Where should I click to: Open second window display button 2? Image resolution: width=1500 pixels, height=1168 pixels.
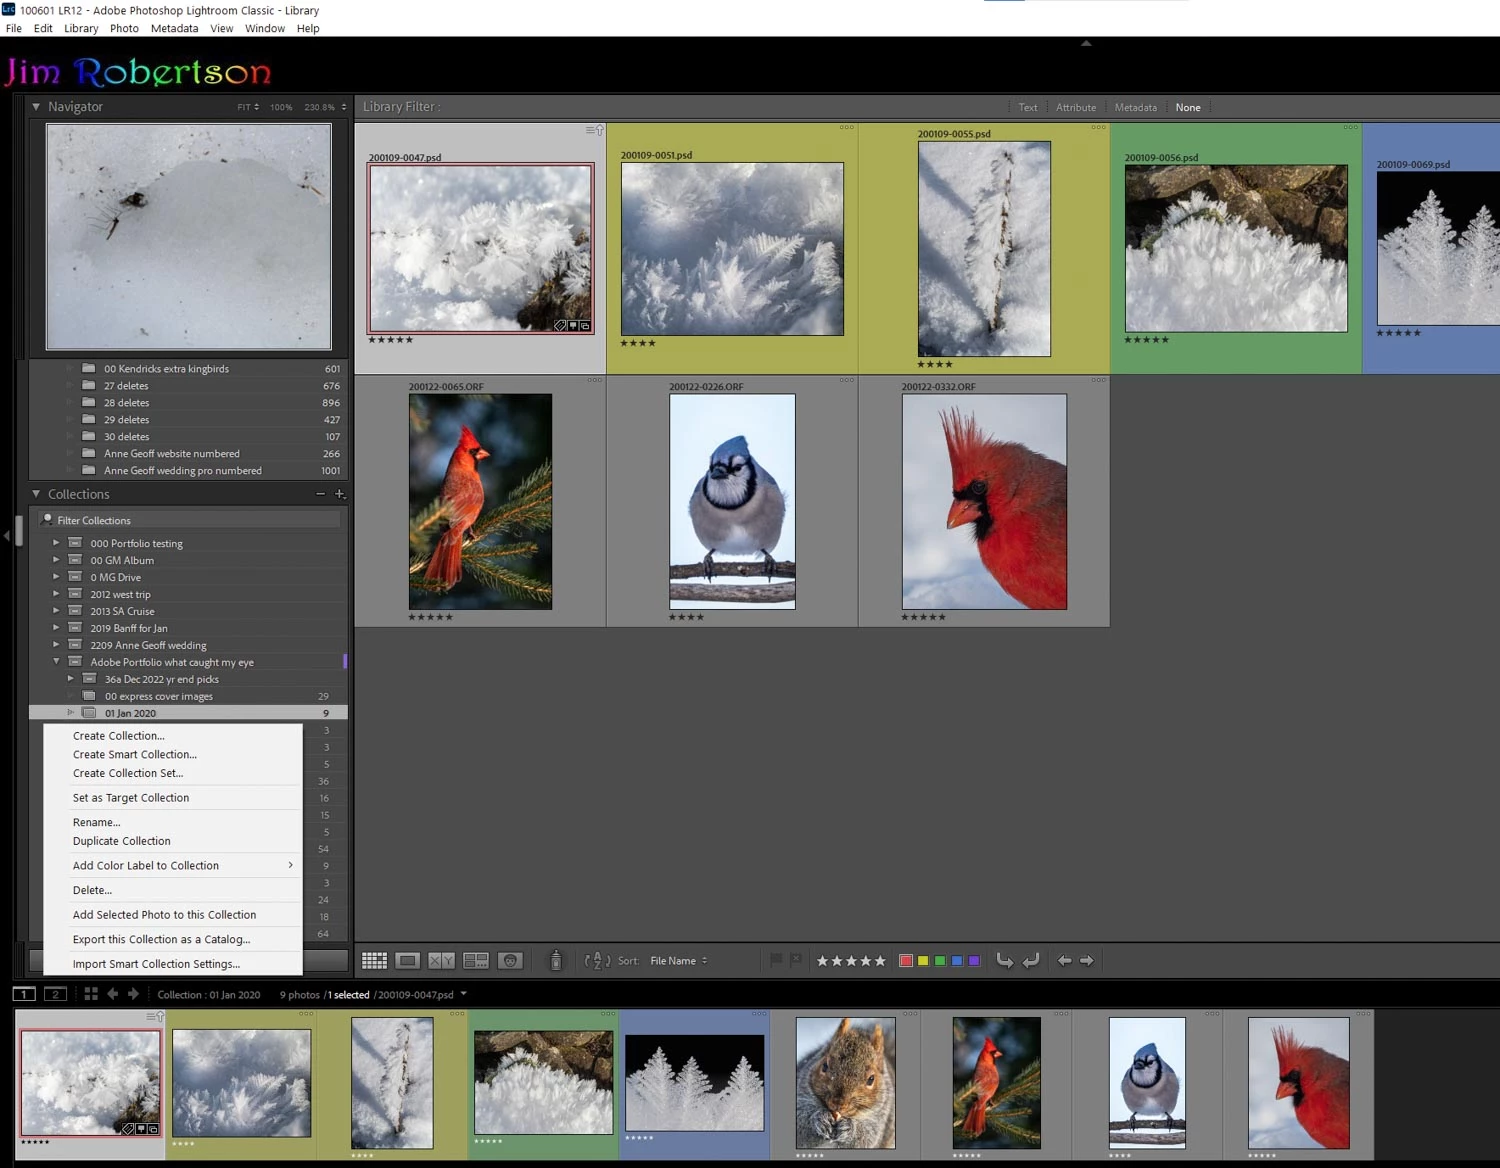(56, 994)
